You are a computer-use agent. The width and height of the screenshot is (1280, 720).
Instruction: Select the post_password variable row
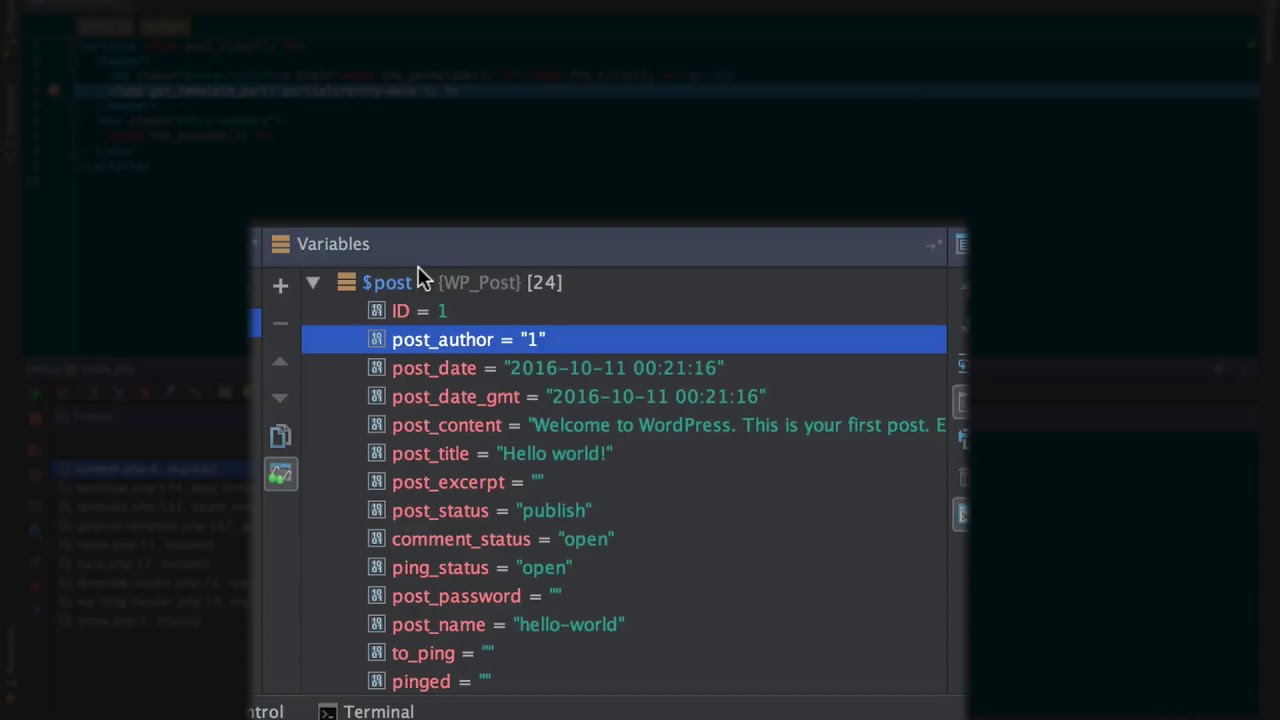624,596
